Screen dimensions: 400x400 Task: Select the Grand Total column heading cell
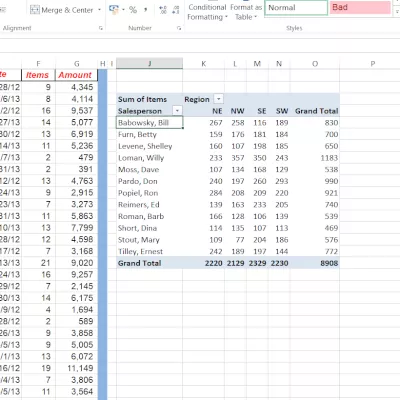(315, 111)
